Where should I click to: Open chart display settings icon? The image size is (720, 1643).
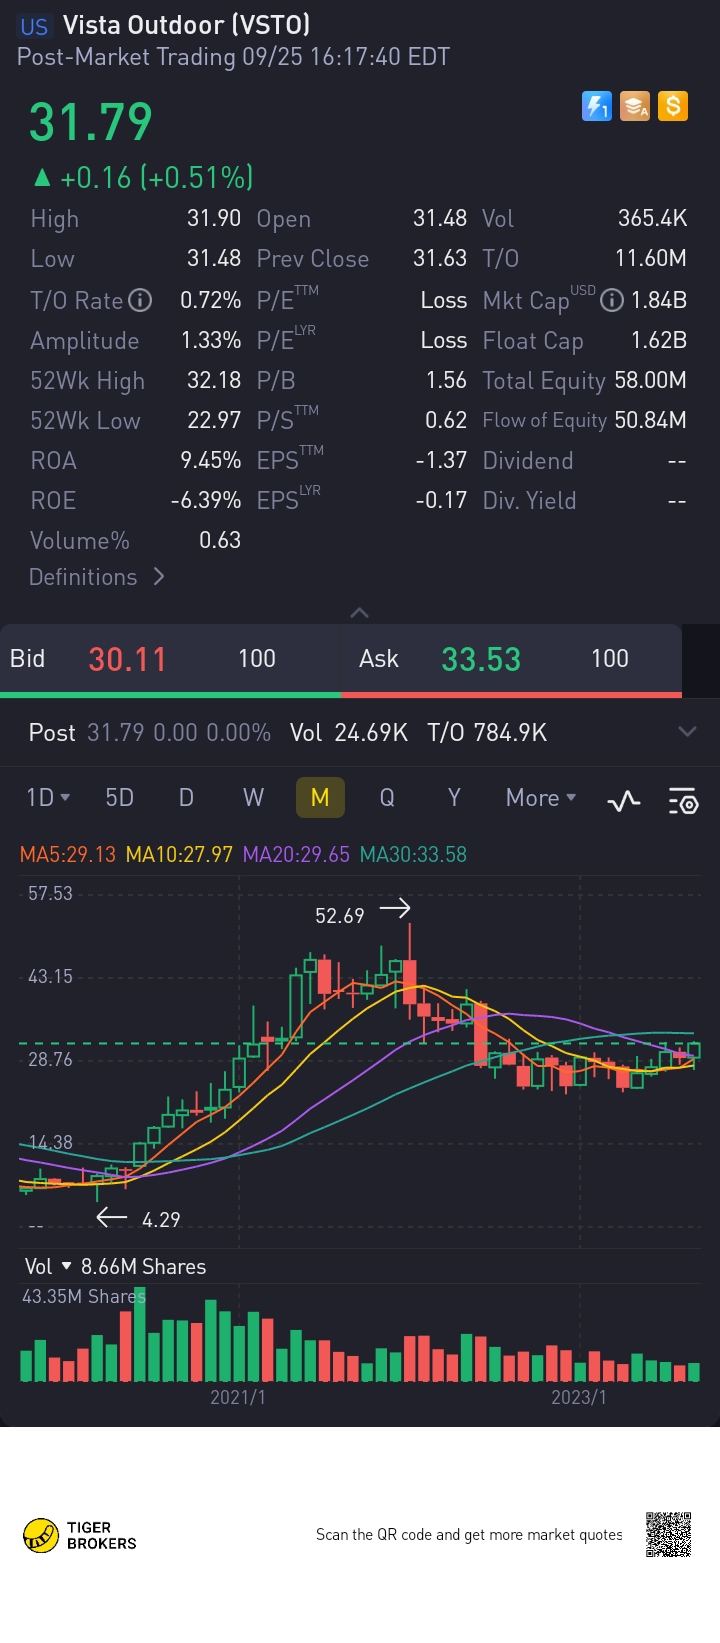684,800
